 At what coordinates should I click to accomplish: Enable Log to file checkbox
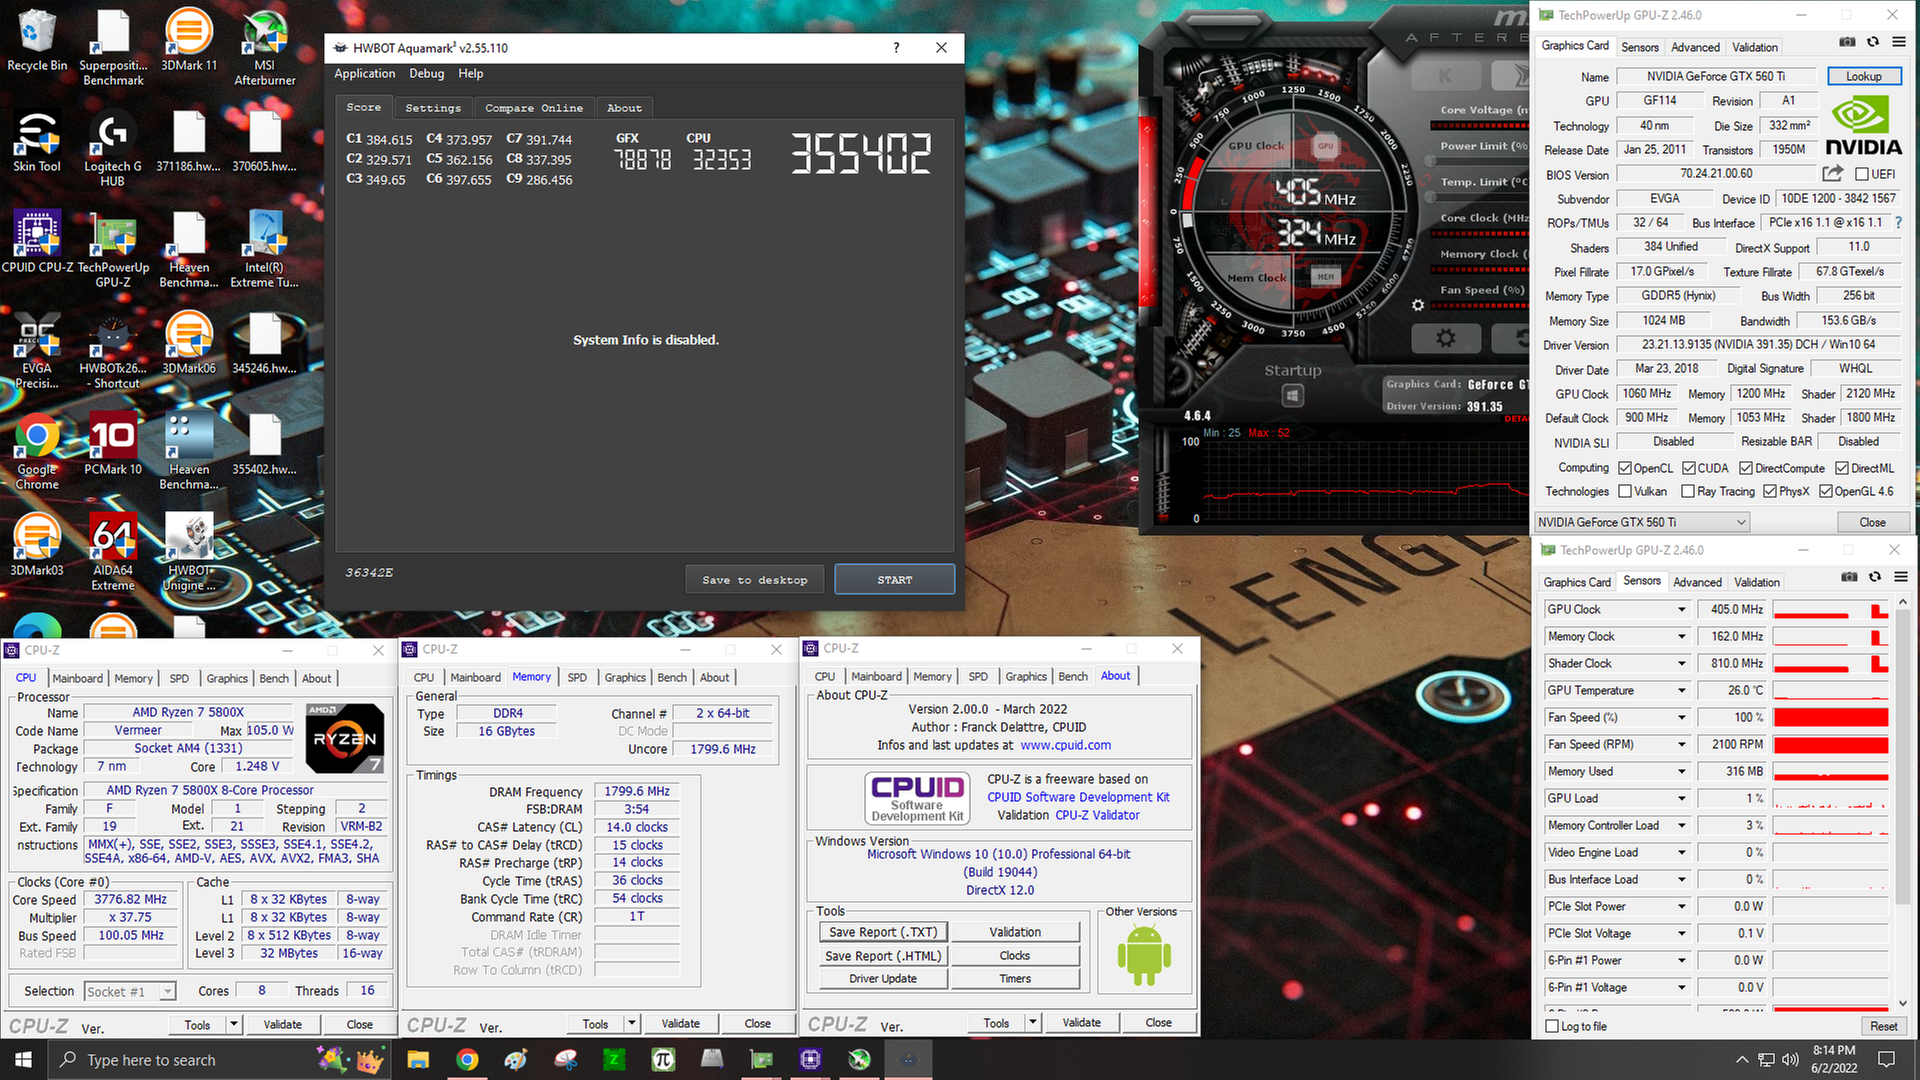pos(1552,1026)
